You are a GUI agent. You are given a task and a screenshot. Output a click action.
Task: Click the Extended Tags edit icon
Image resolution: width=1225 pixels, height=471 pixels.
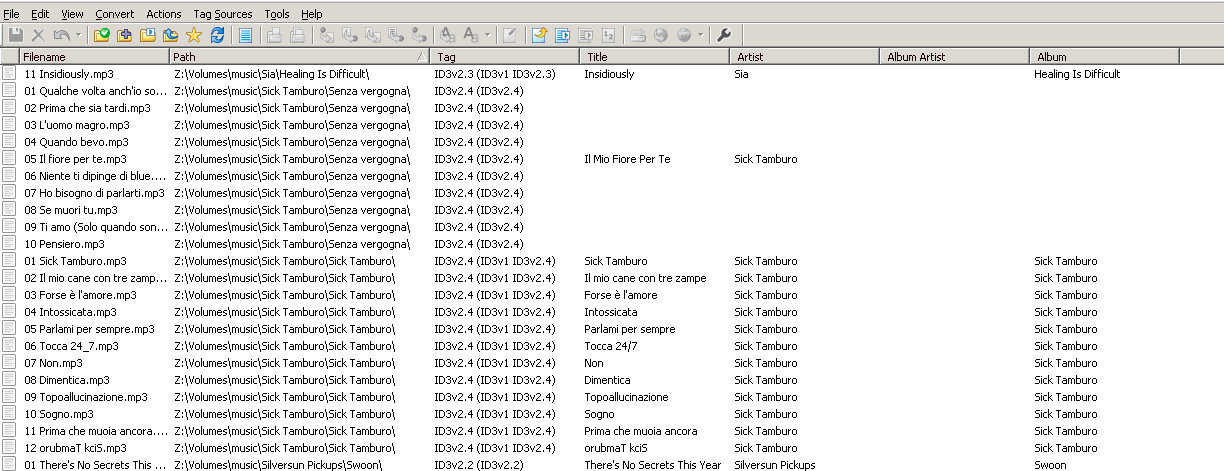pyautogui.click(x=509, y=35)
